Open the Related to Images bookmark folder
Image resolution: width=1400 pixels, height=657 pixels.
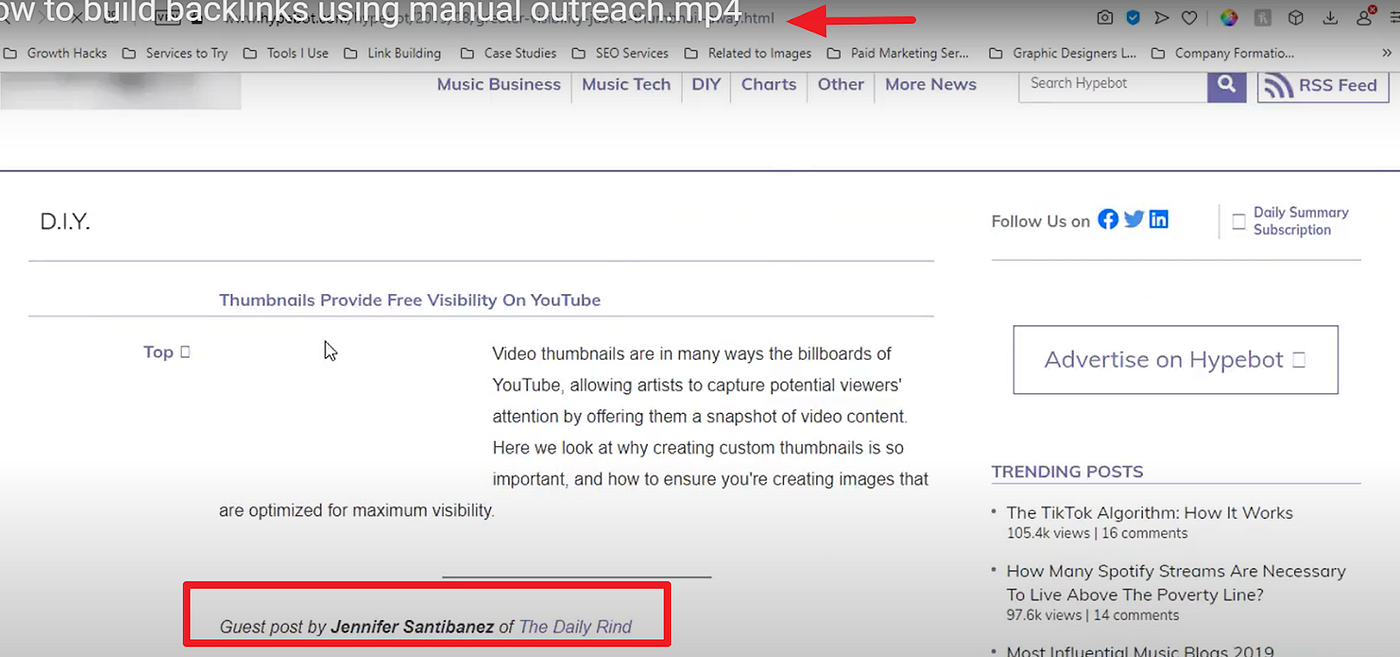click(x=748, y=53)
